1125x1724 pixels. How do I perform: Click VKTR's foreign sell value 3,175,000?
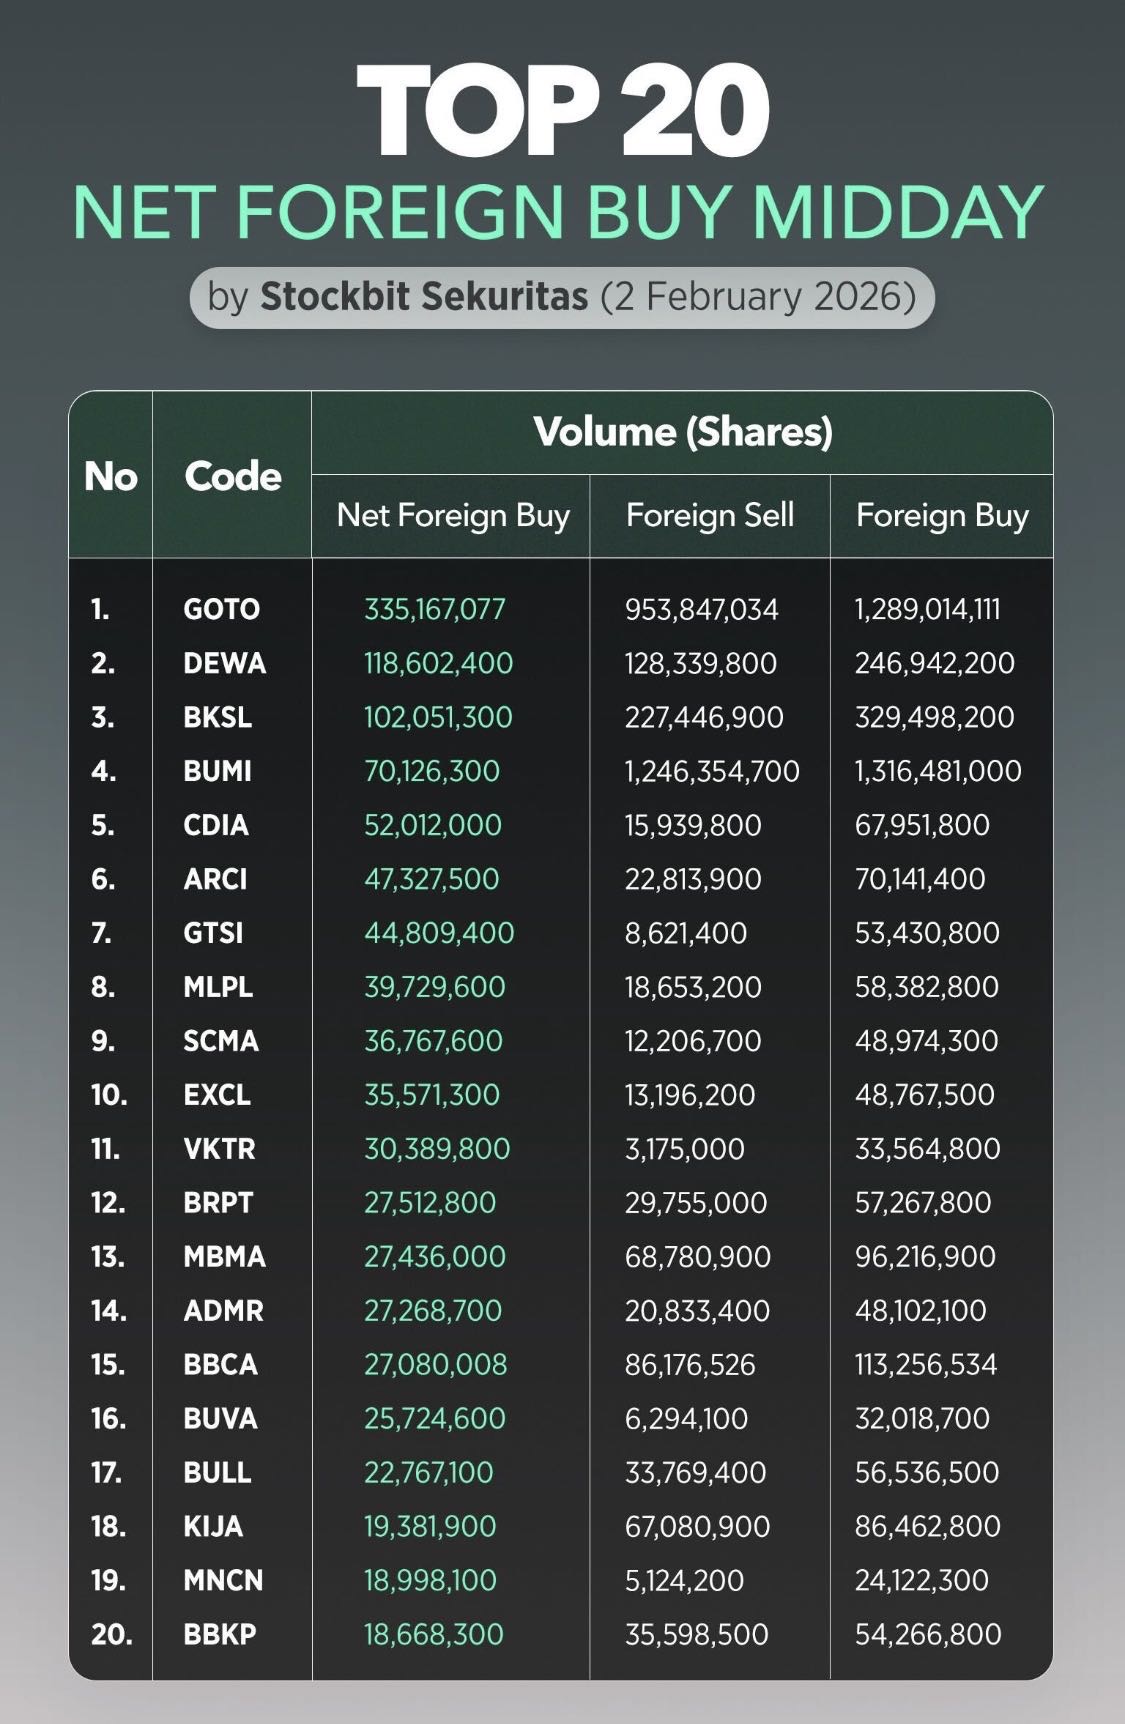685,1149
